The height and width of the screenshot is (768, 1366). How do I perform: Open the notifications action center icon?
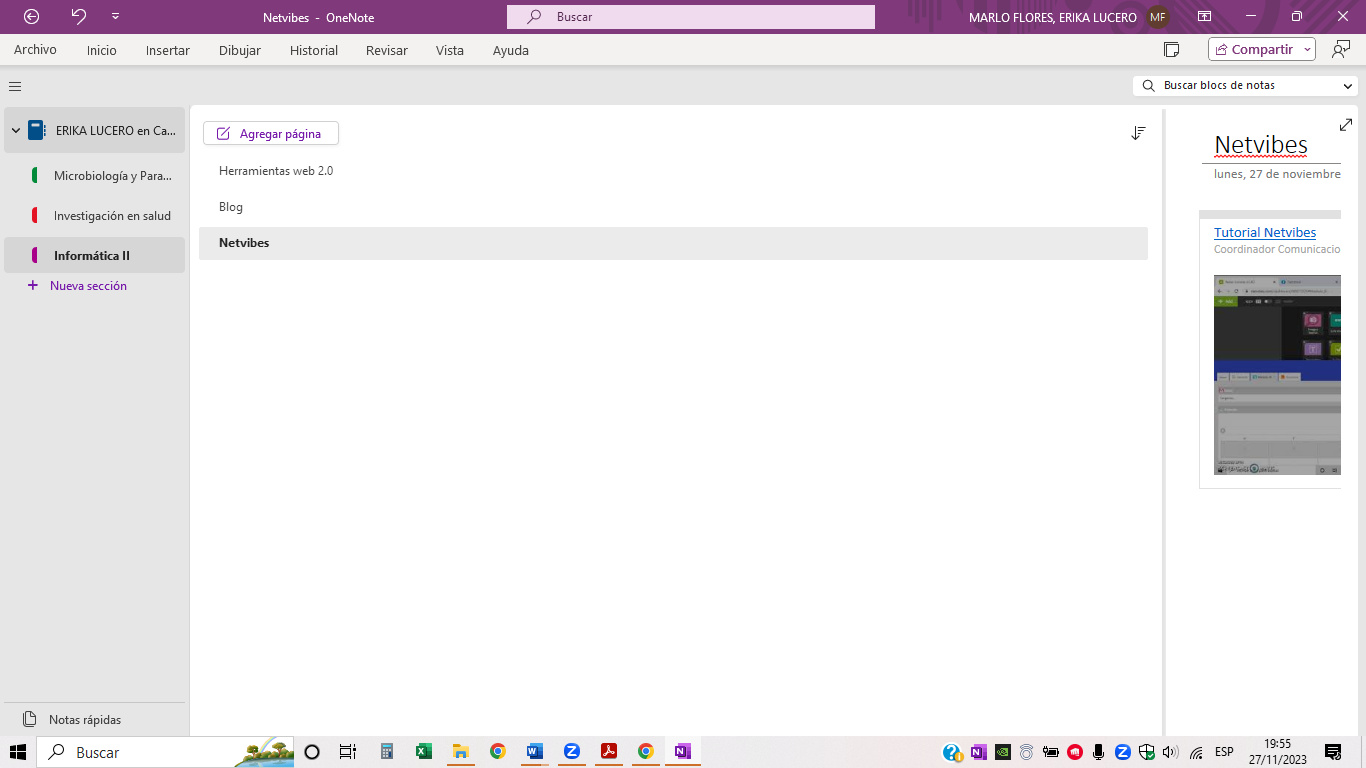1333,752
